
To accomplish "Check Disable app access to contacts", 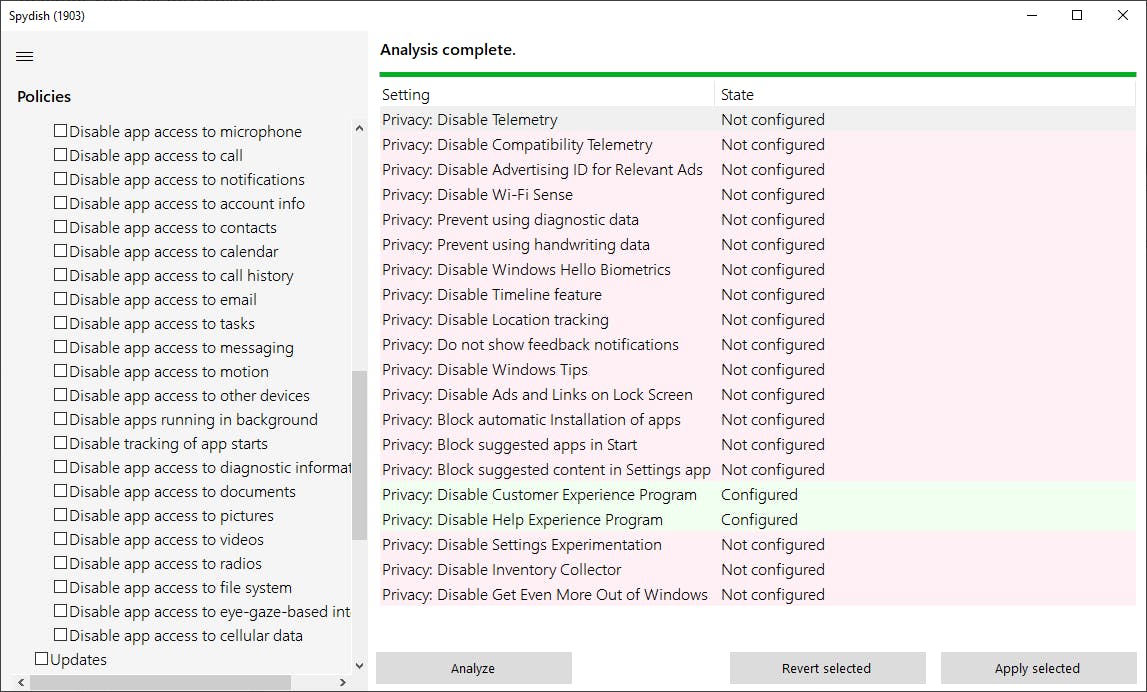I will point(61,227).
